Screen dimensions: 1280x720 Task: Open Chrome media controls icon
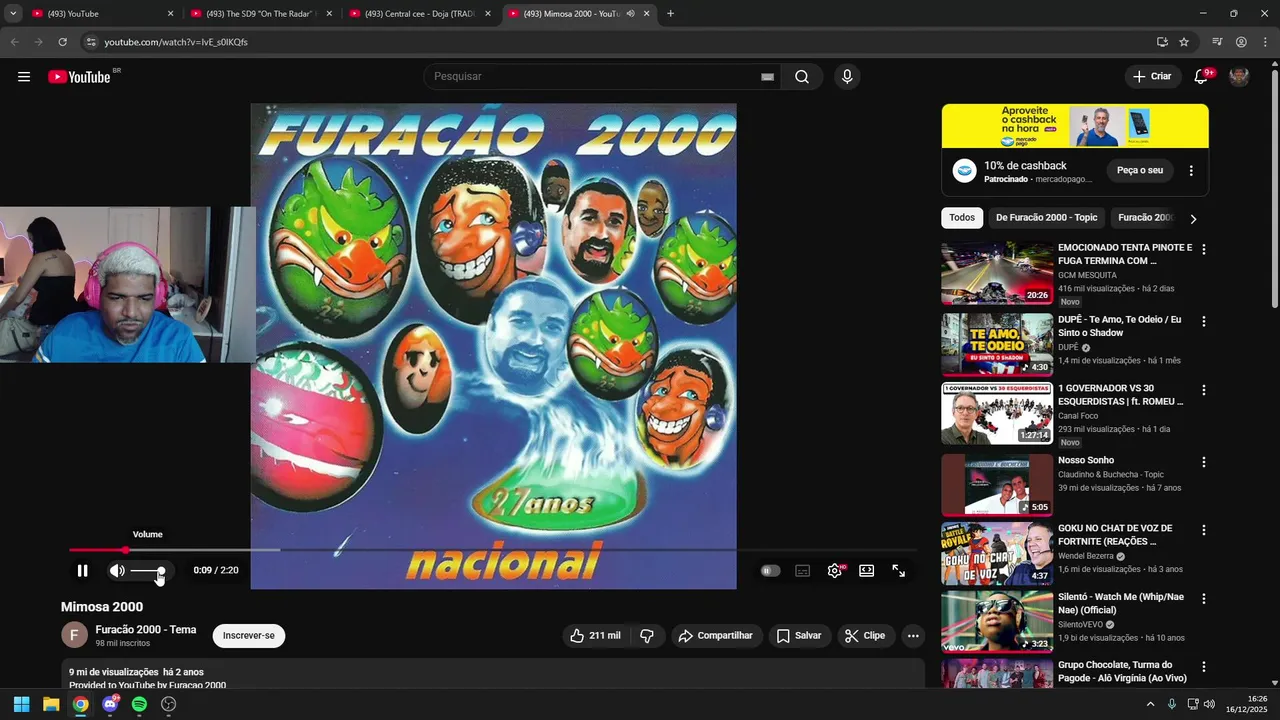(x=1217, y=42)
